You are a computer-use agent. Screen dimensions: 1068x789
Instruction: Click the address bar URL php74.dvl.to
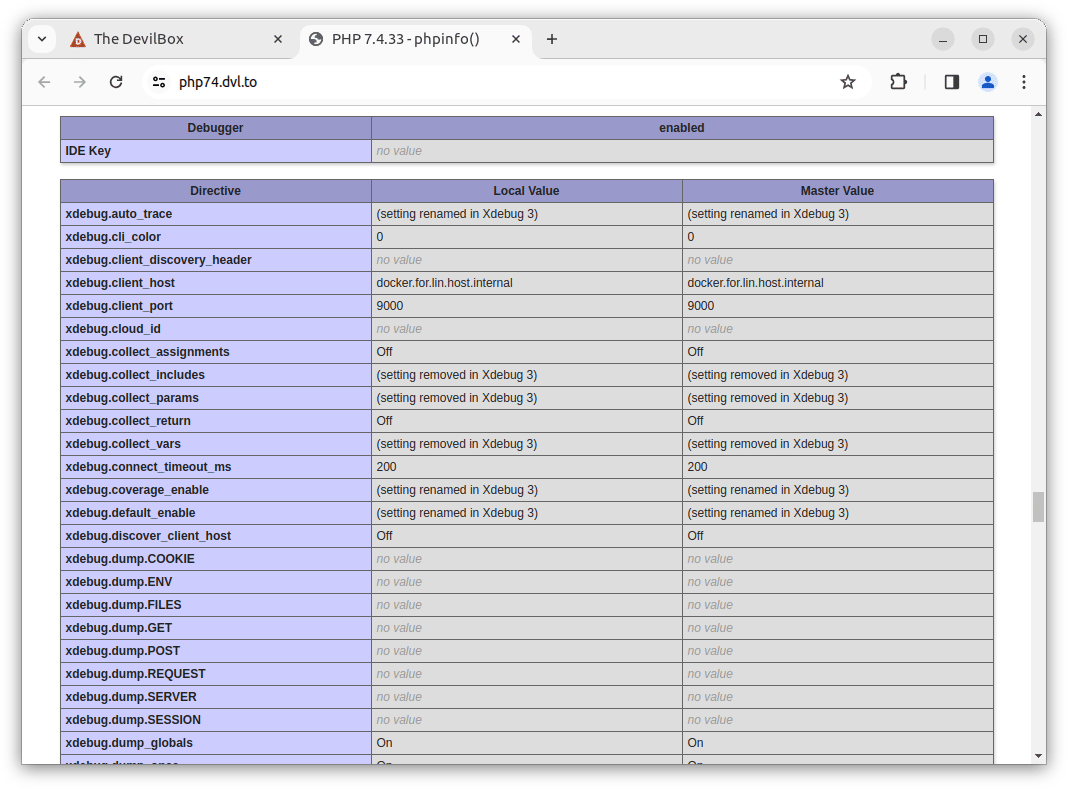click(218, 82)
